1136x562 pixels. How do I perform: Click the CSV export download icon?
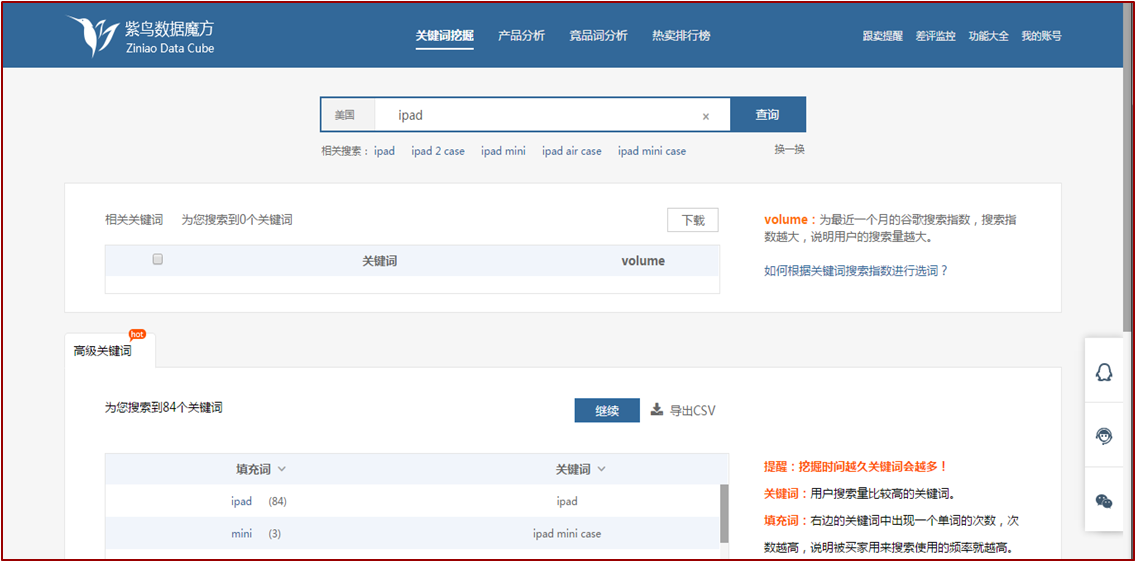pos(657,410)
